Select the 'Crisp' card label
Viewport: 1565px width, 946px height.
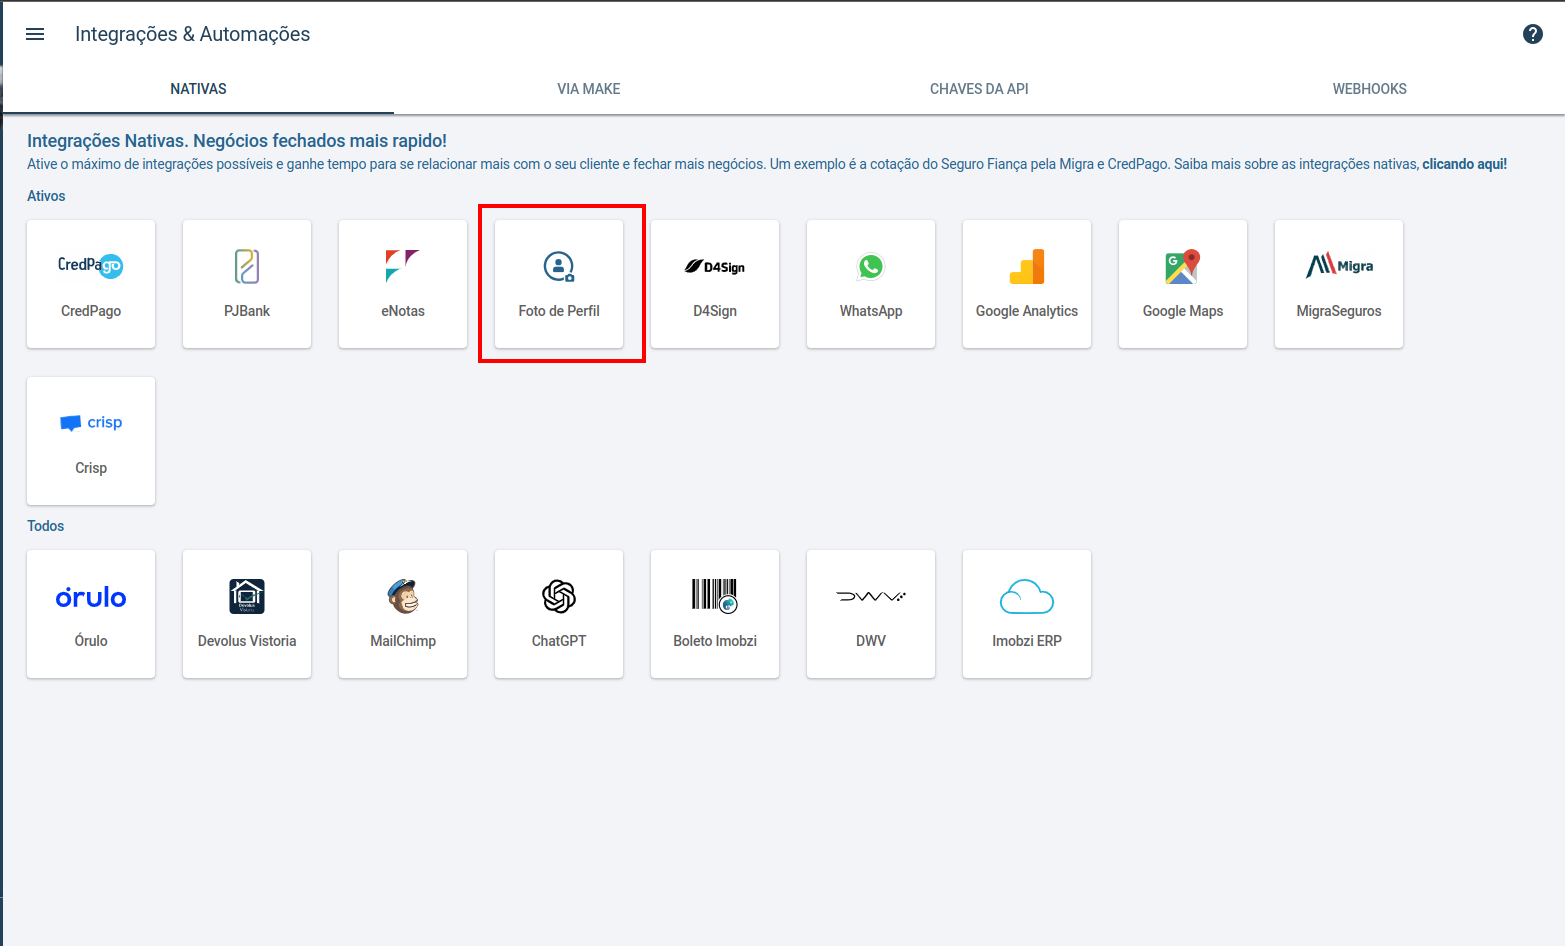(x=91, y=468)
